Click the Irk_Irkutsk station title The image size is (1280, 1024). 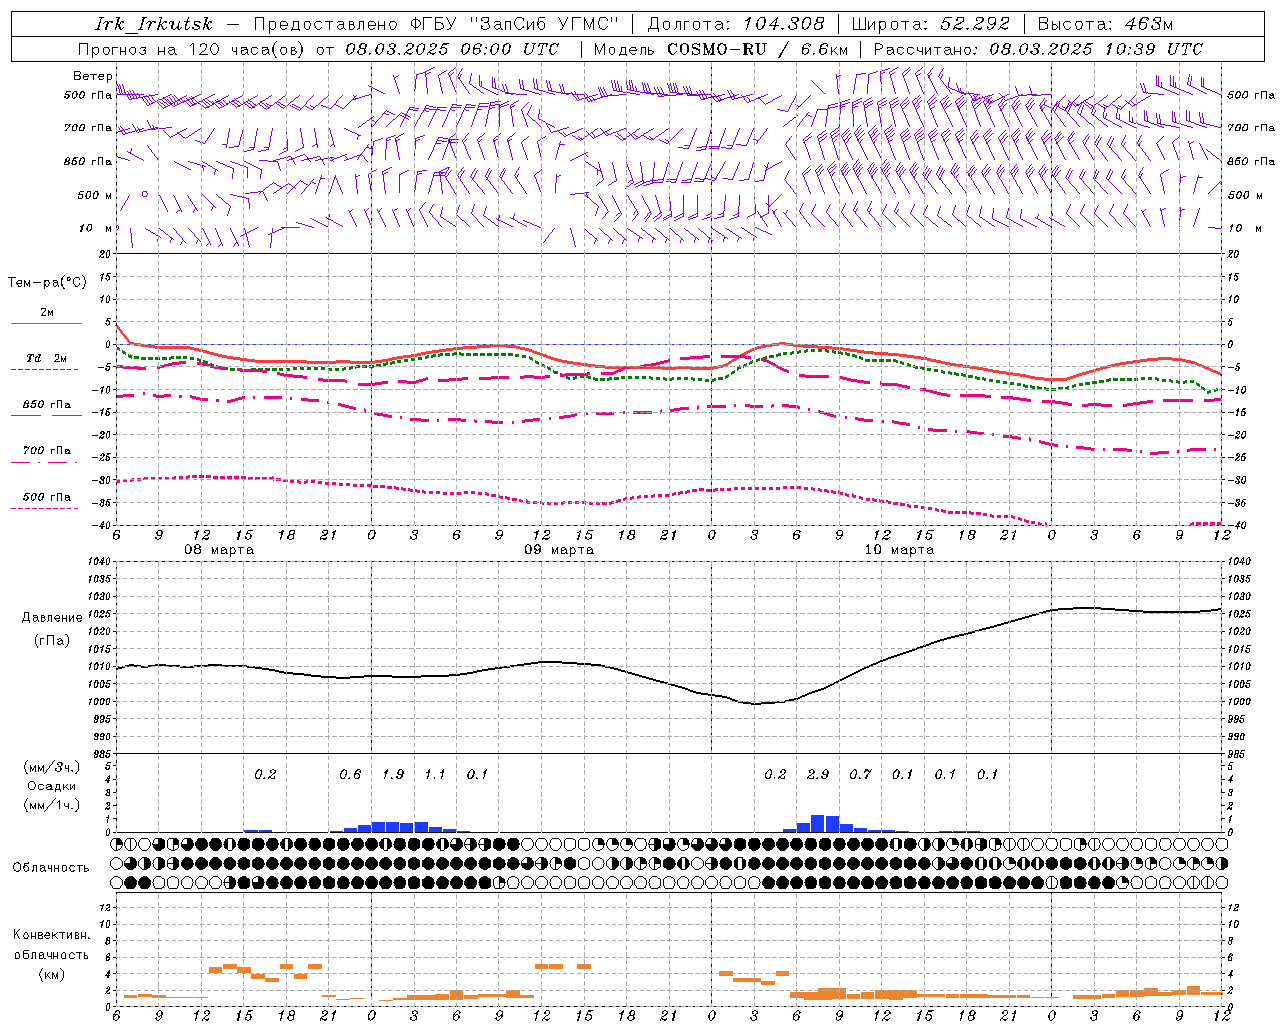click(153, 24)
